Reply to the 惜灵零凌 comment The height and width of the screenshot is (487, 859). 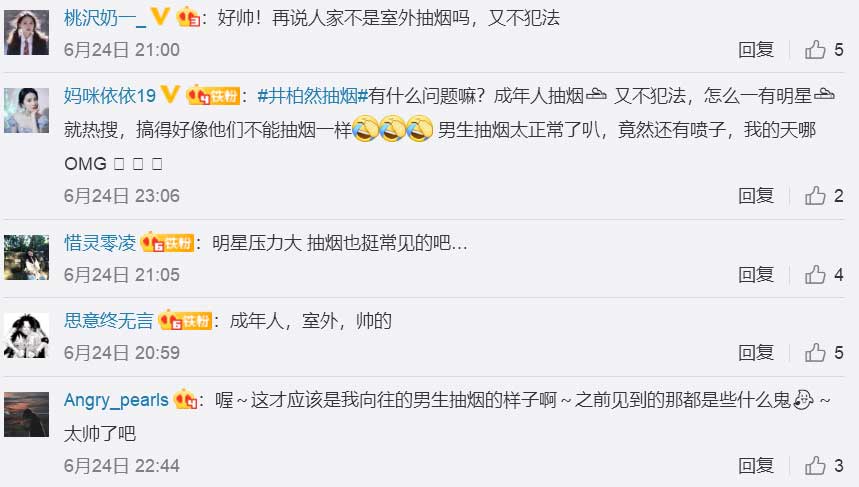pyautogui.click(x=756, y=274)
